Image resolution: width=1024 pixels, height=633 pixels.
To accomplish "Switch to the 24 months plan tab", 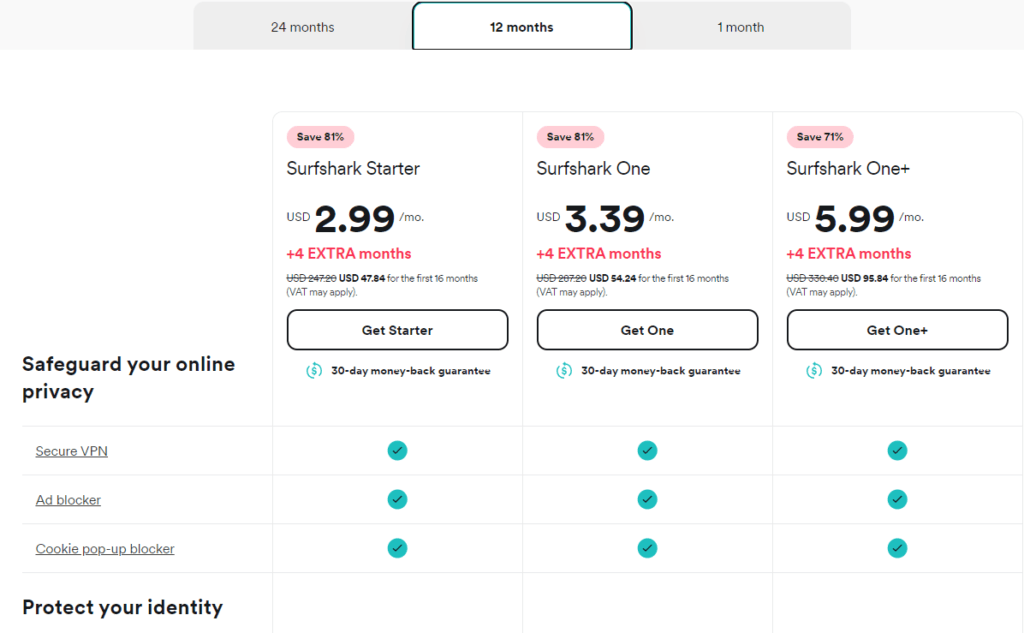I will [302, 27].
